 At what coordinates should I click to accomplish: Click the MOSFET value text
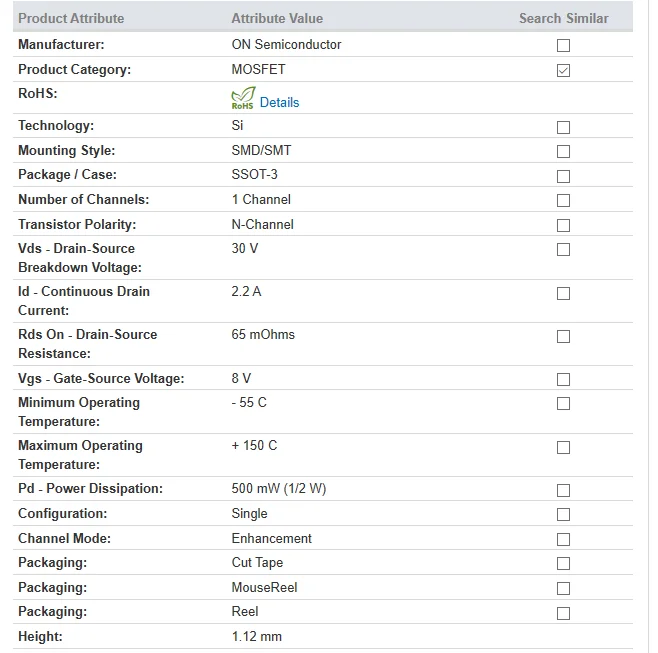point(258,69)
